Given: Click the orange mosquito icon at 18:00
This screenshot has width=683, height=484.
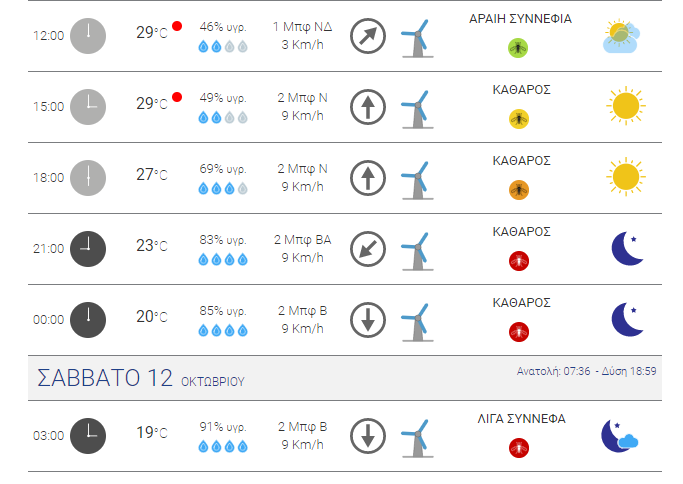Looking at the screenshot, I should tap(518, 190).
